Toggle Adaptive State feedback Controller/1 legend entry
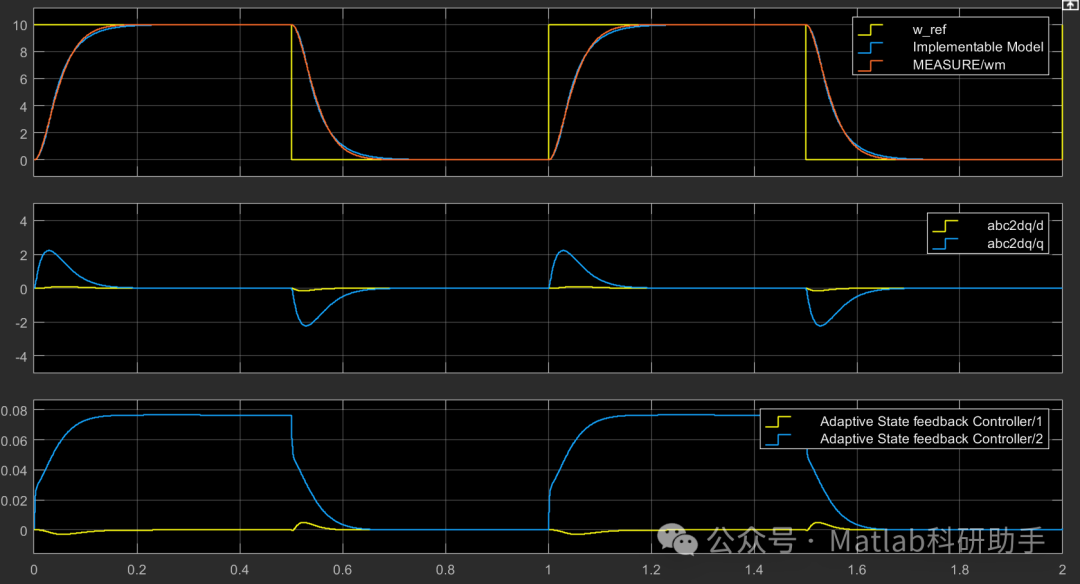 (x=931, y=421)
